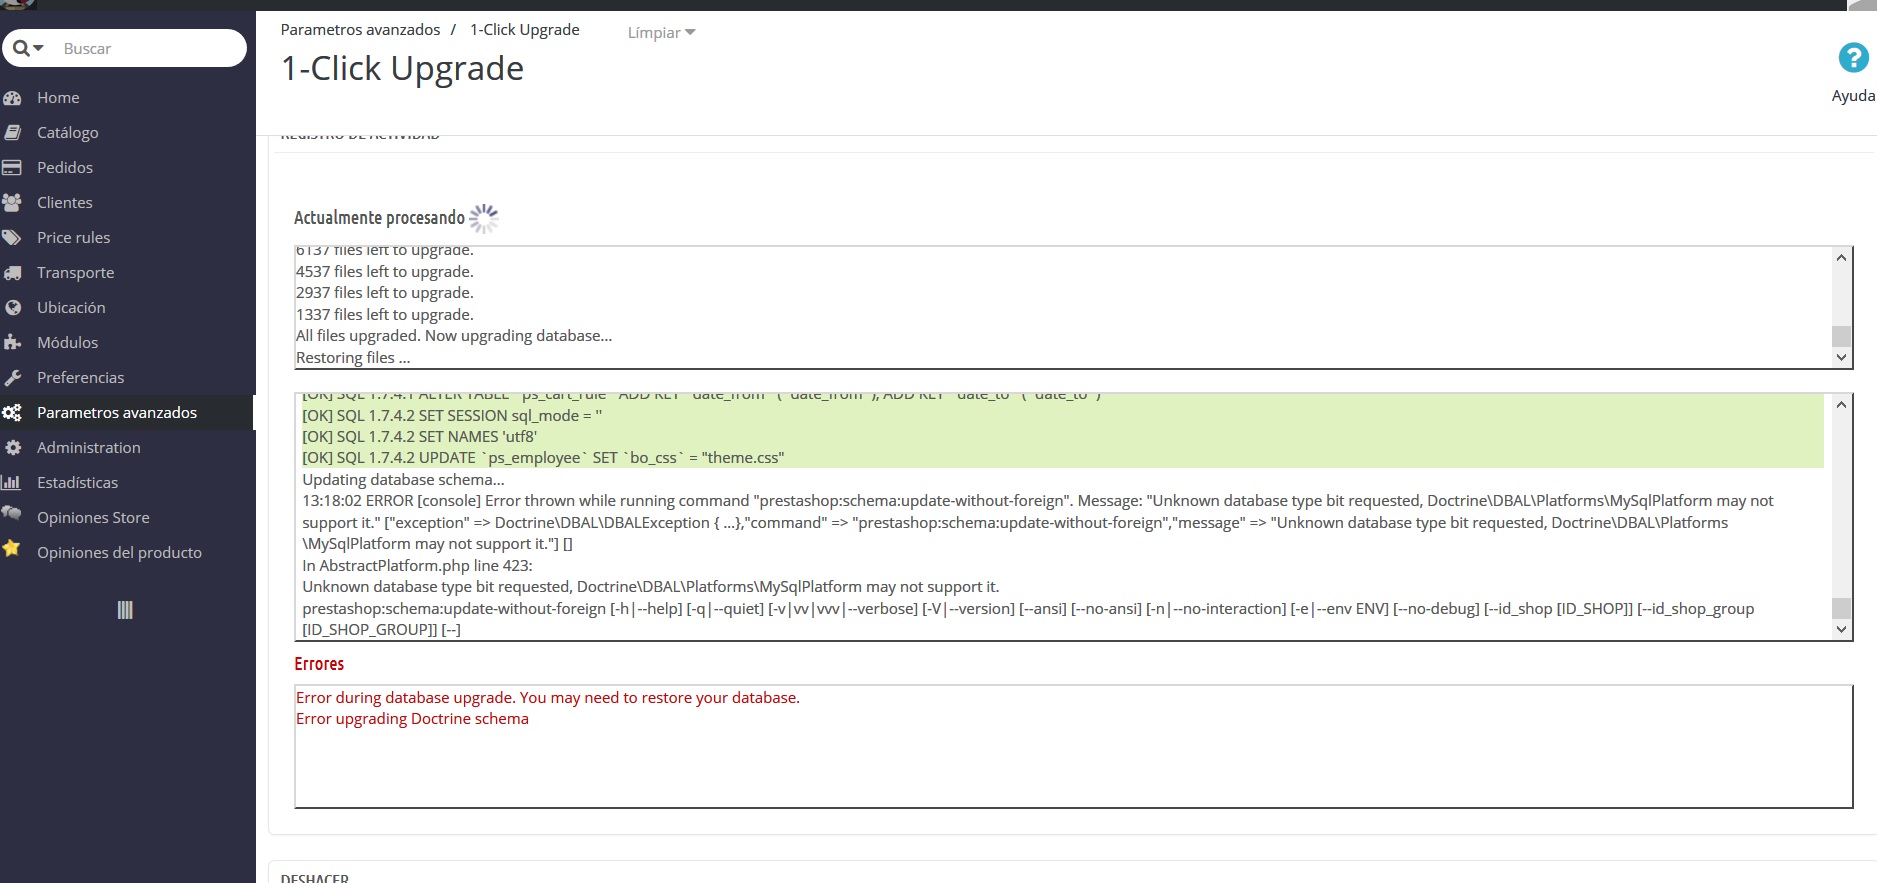Click the Ubicación globe icon
This screenshot has width=1877, height=883.
coord(12,307)
